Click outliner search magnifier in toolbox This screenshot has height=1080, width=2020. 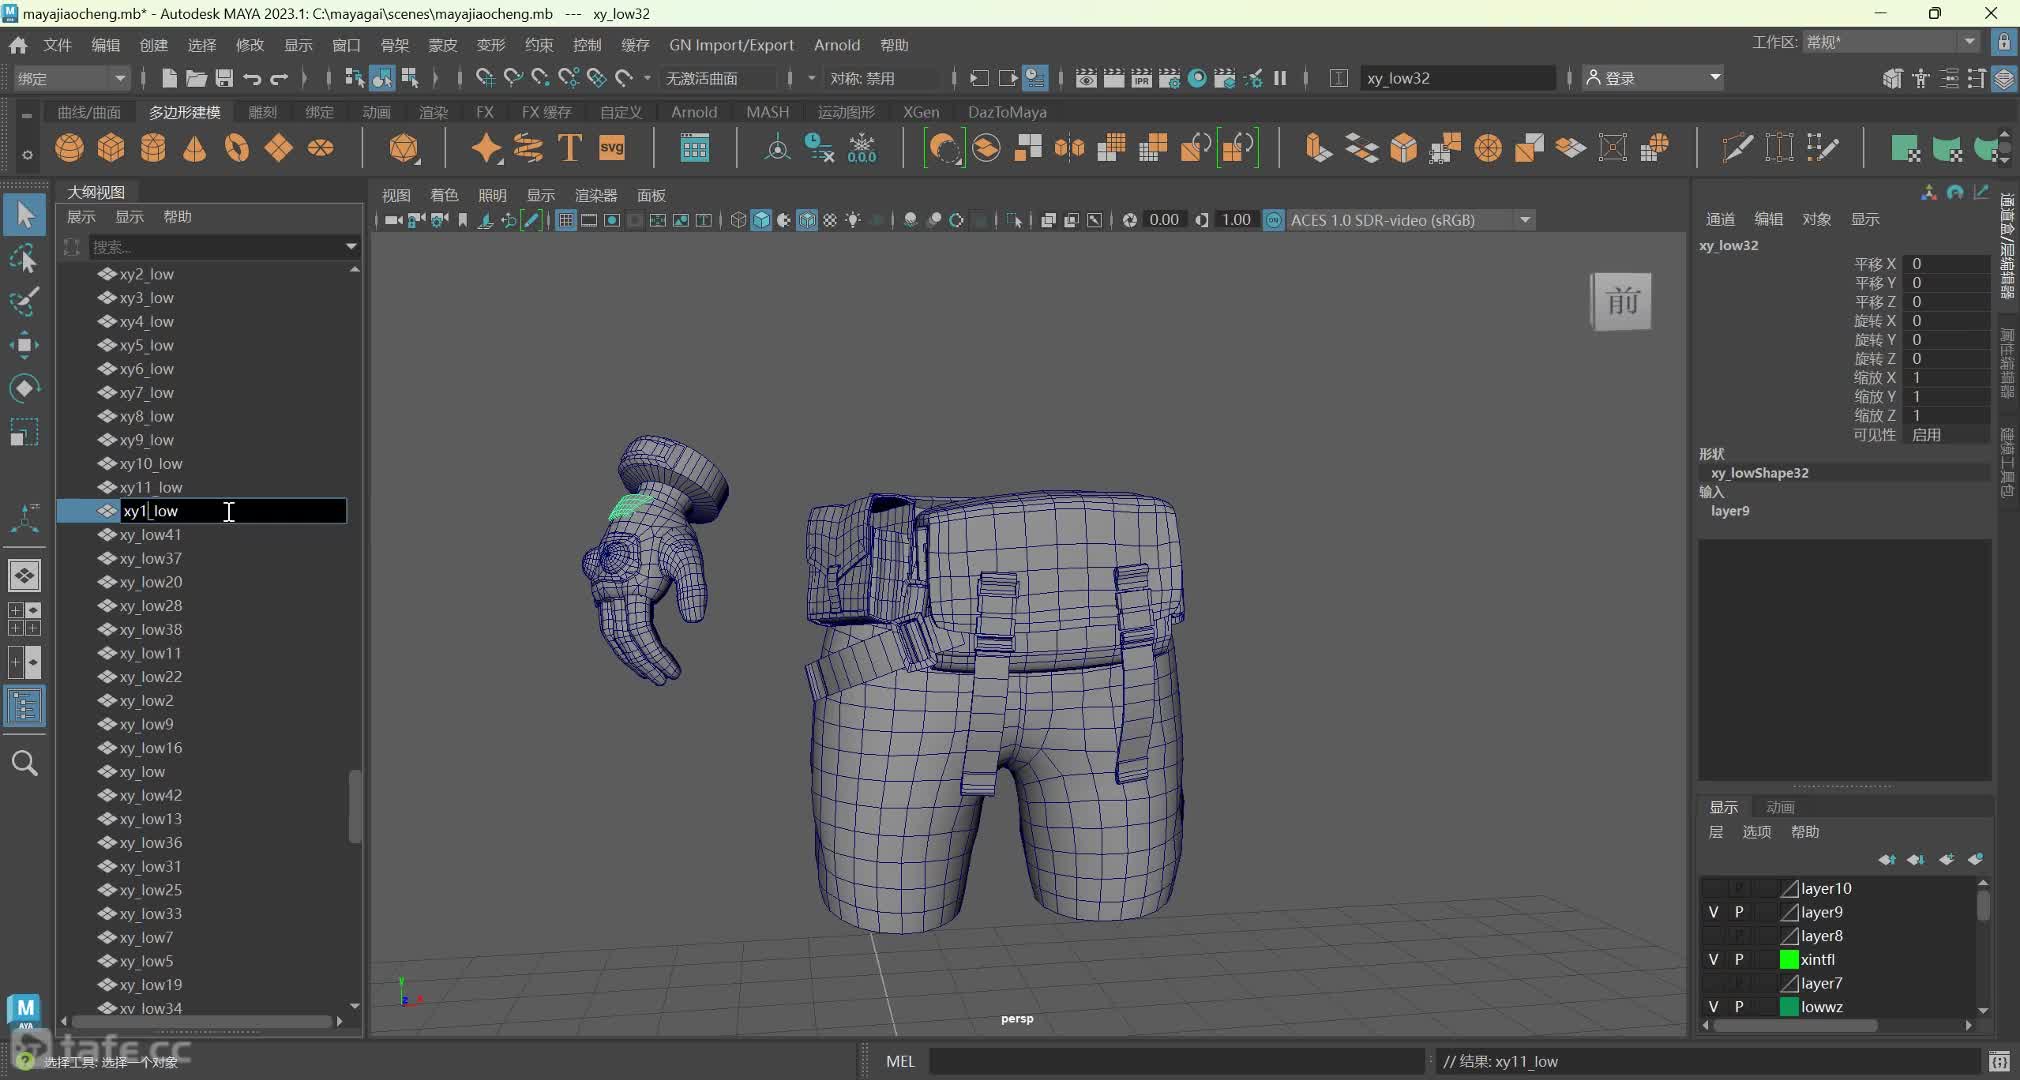(x=24, y=764)
